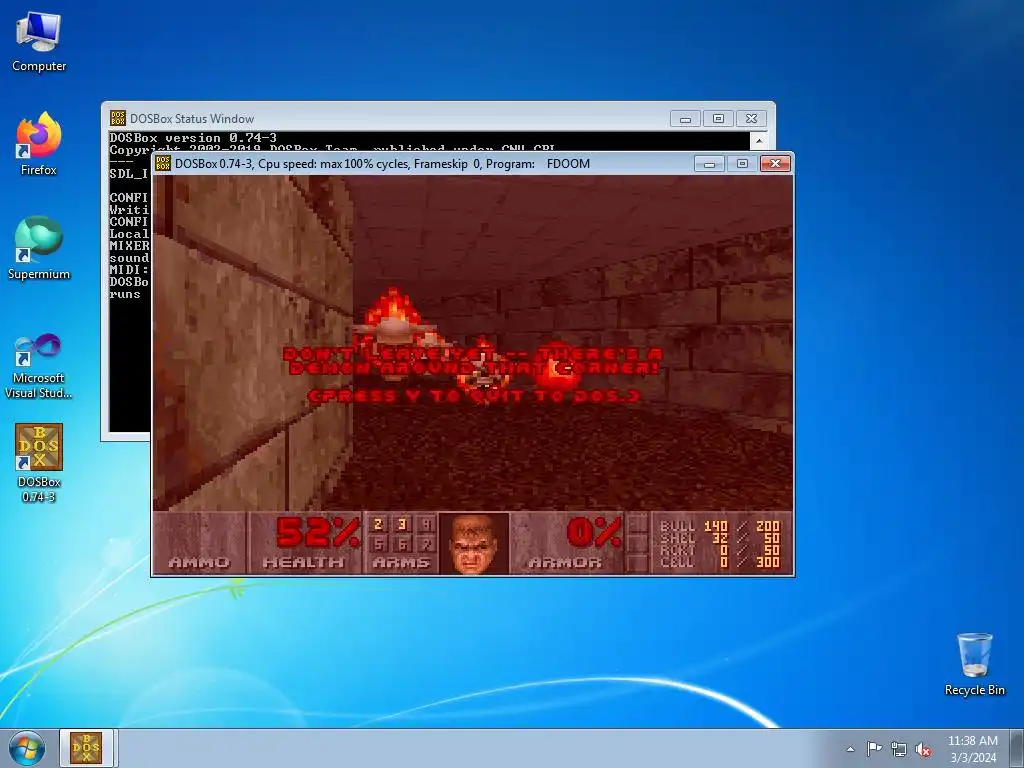Click the AMMO panel in status bar

199,543
